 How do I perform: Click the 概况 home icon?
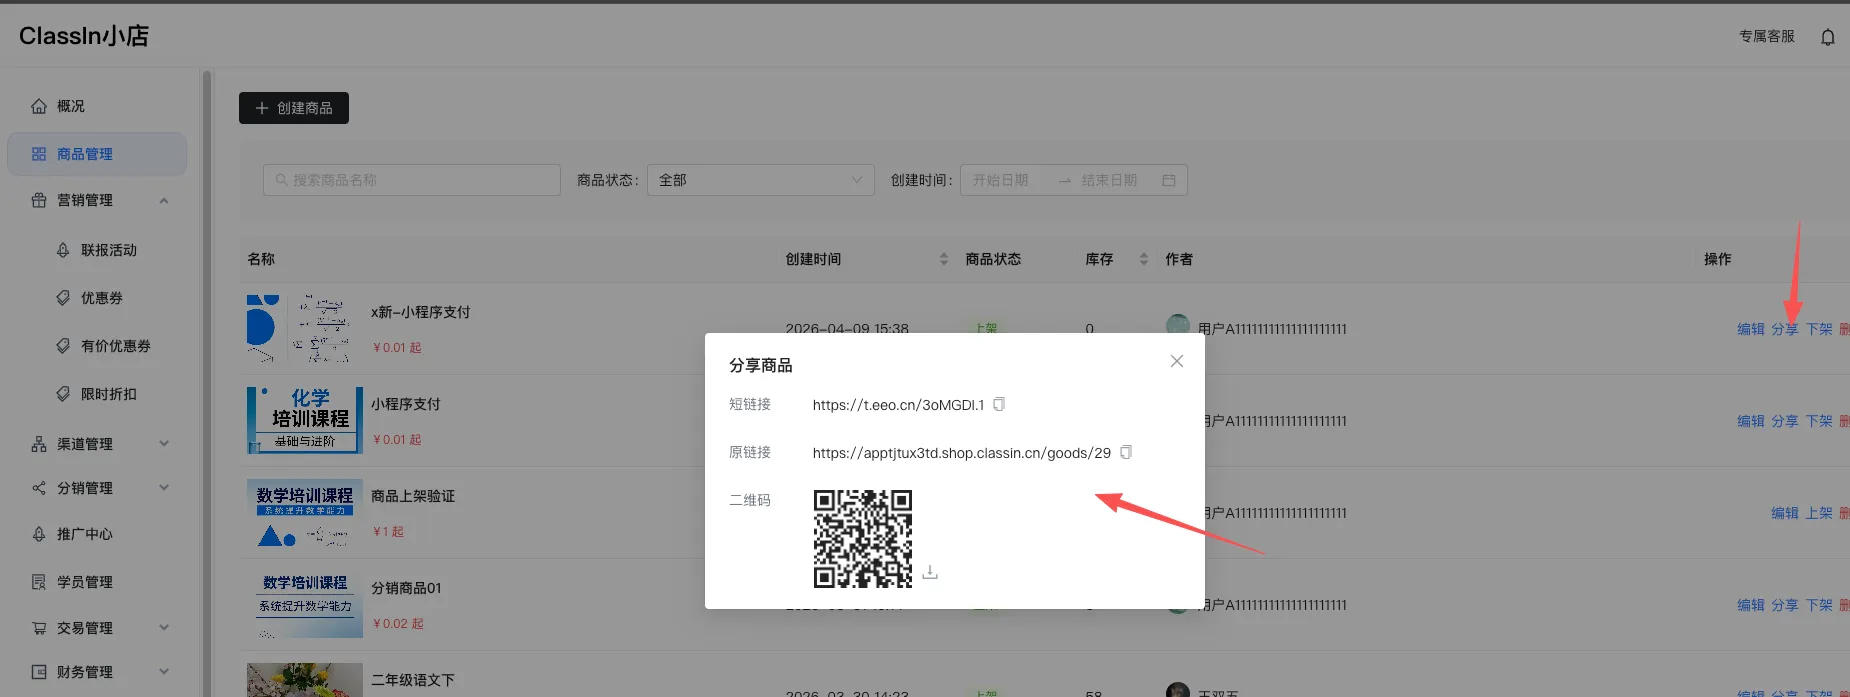pos(39,106)
